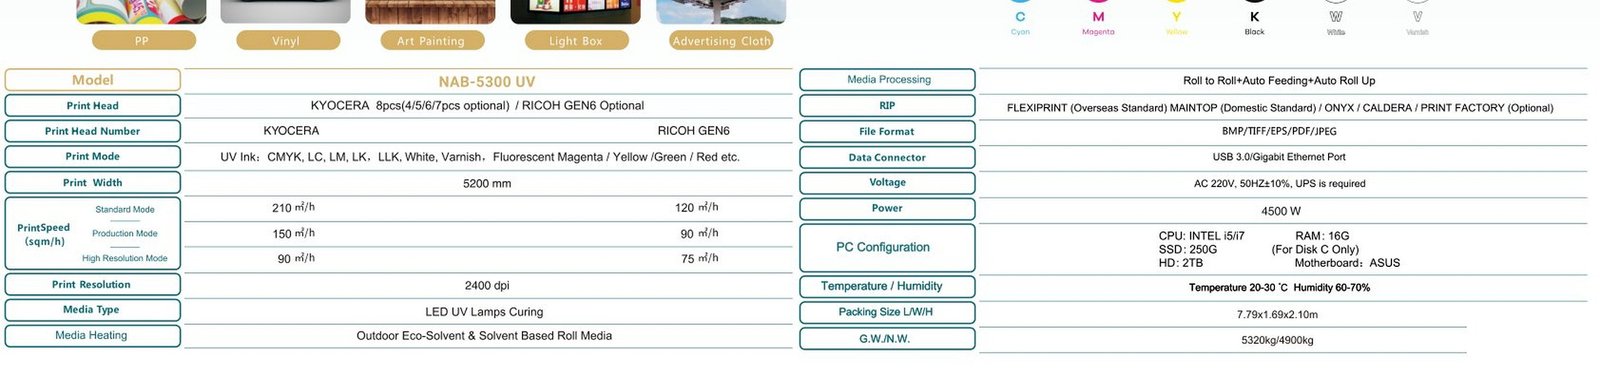Click the Print Head label
Image resolution: width=1600 pixels, height=391 pixels.
click(93, 105)
